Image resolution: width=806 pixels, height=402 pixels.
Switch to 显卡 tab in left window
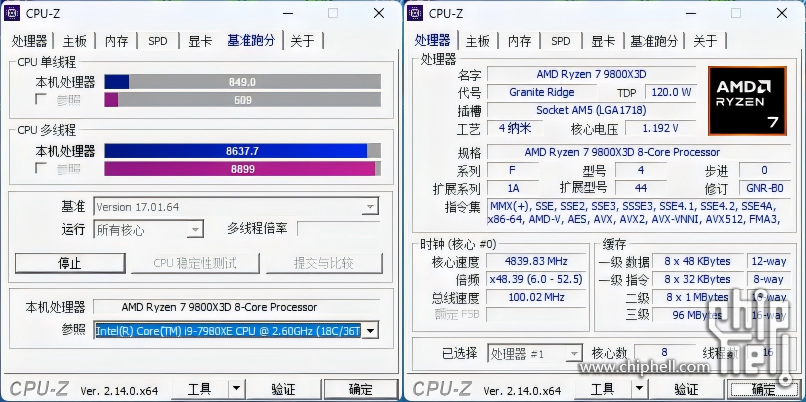tap(200, 41)
